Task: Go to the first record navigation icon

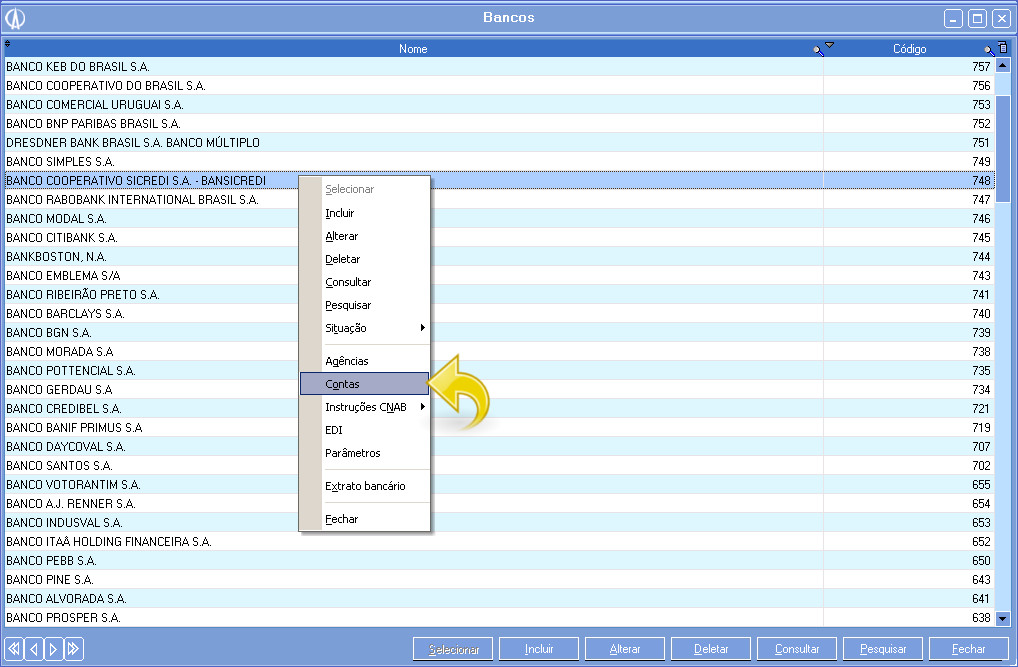Action: click(x=14, y=648)
